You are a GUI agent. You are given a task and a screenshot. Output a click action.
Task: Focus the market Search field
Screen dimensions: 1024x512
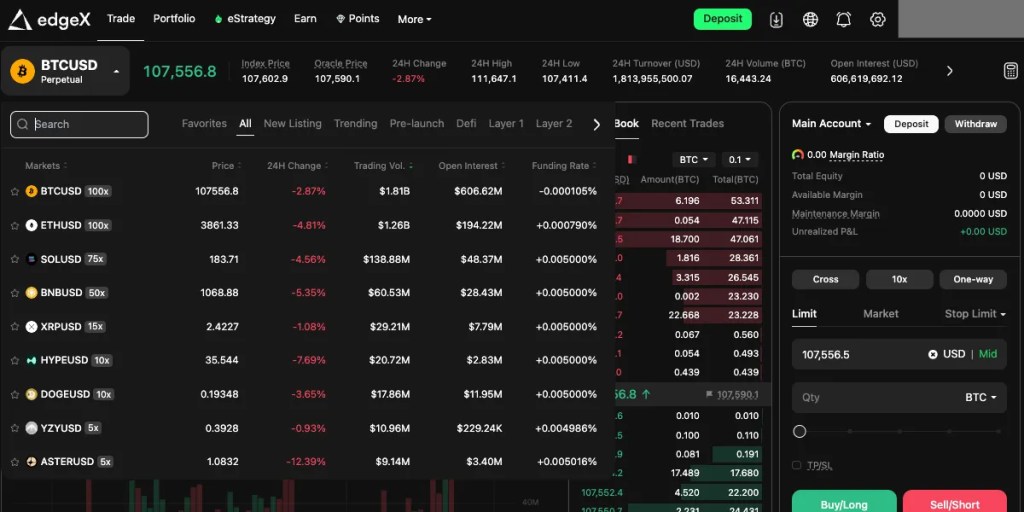coord(79,124)
